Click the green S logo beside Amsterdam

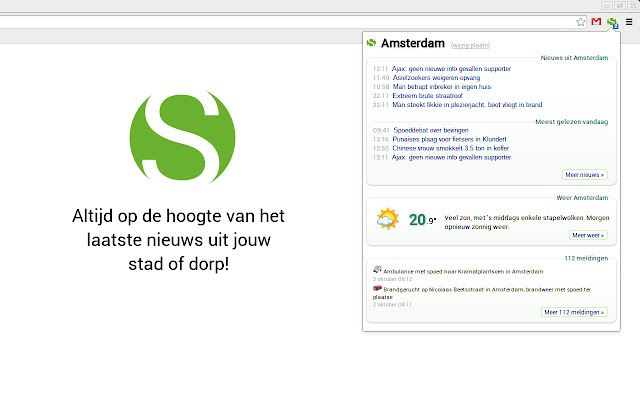pos(371,43)
